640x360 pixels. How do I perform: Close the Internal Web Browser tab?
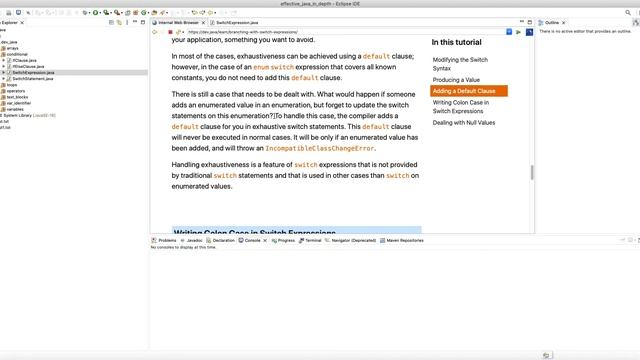click(203, 22)
